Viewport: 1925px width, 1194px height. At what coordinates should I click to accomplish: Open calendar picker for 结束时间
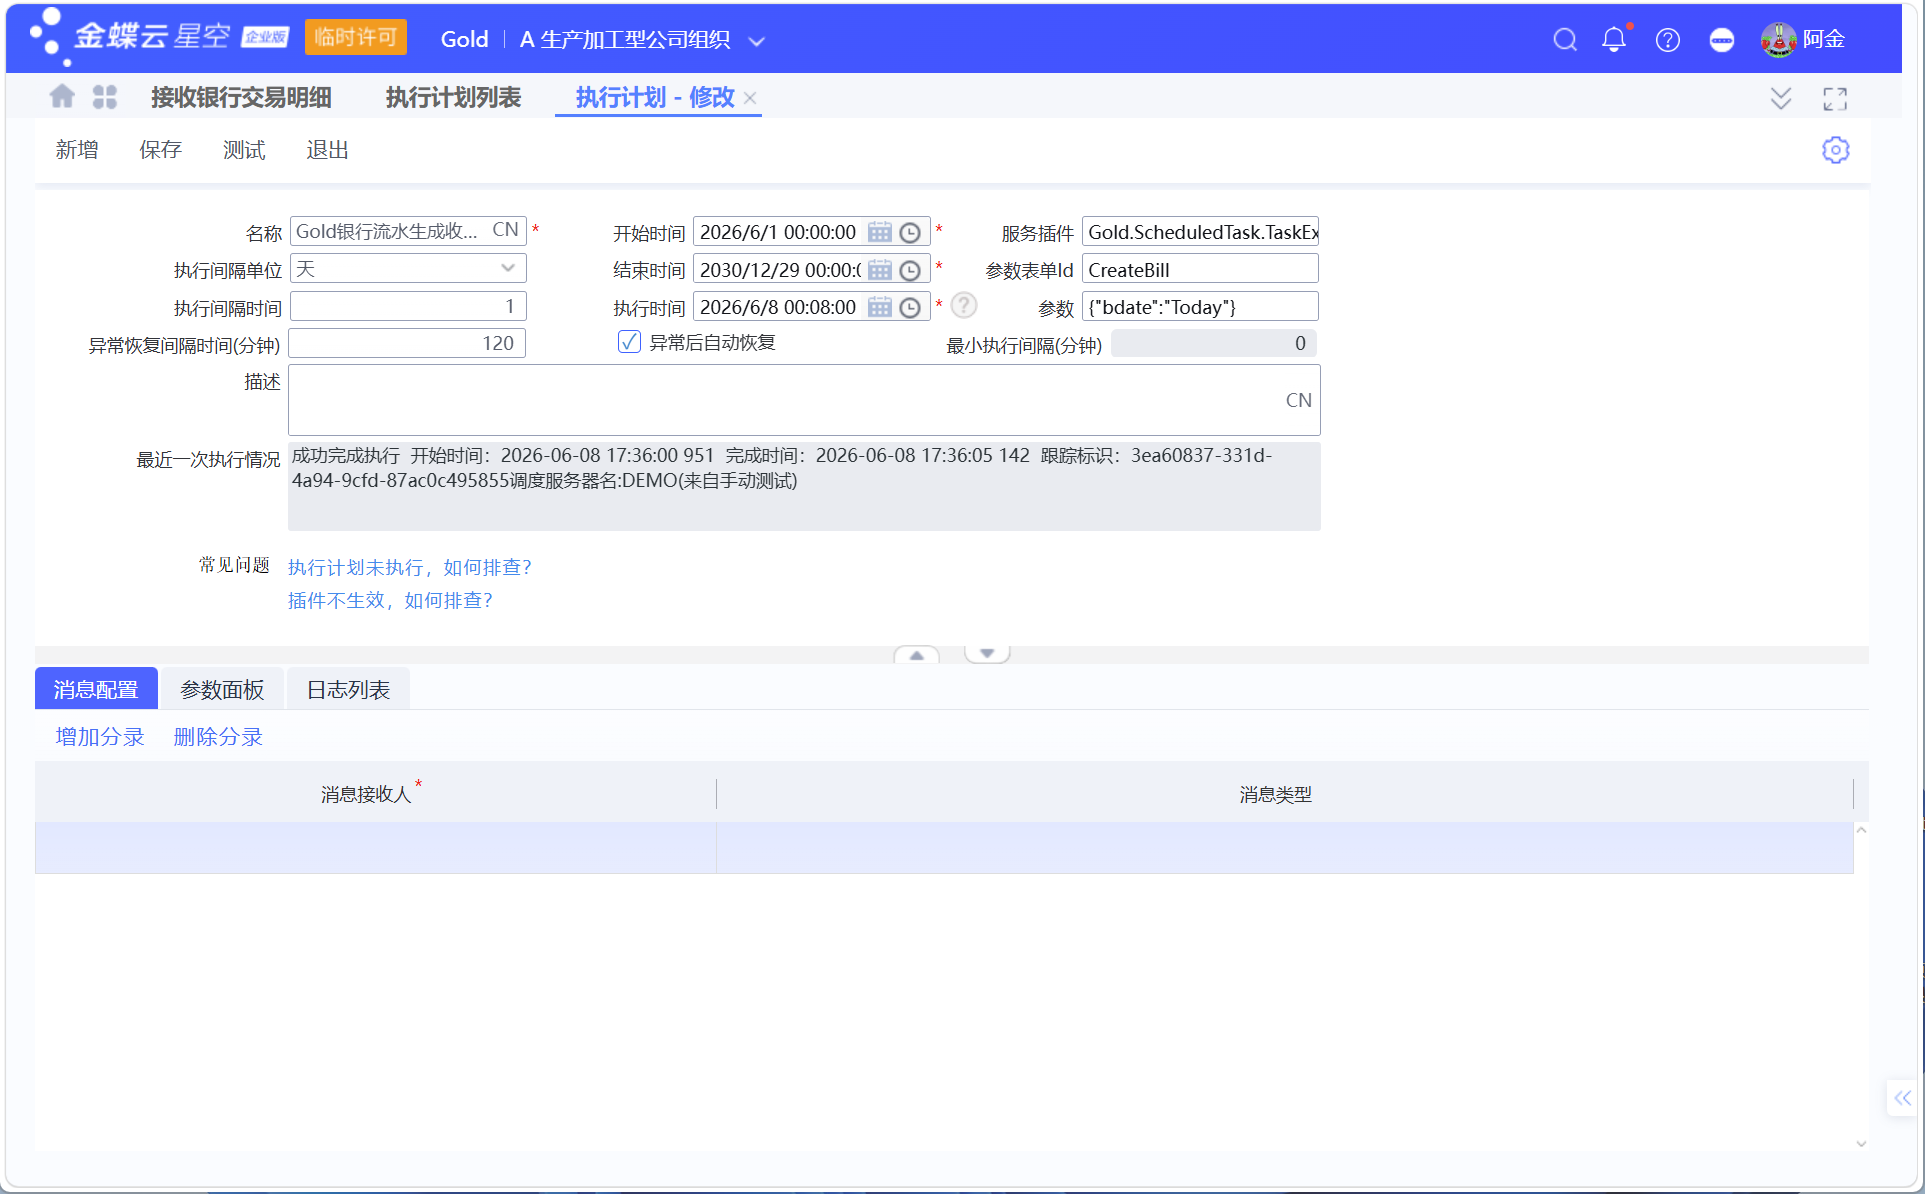click(880, 270)
